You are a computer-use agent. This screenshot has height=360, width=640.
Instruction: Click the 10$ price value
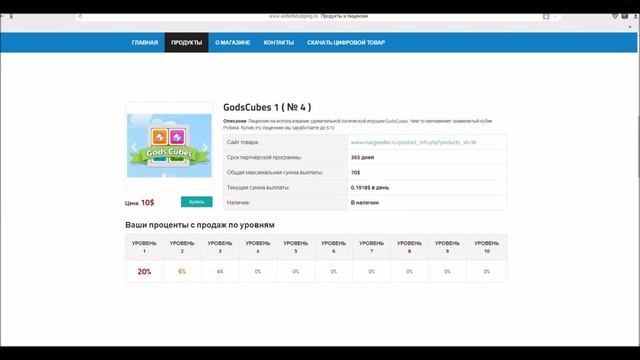[148, 202]
